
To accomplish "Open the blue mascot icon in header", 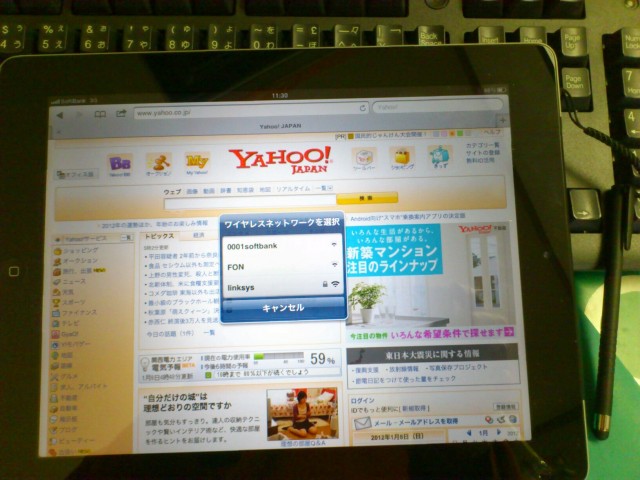I will click(439, 157).
